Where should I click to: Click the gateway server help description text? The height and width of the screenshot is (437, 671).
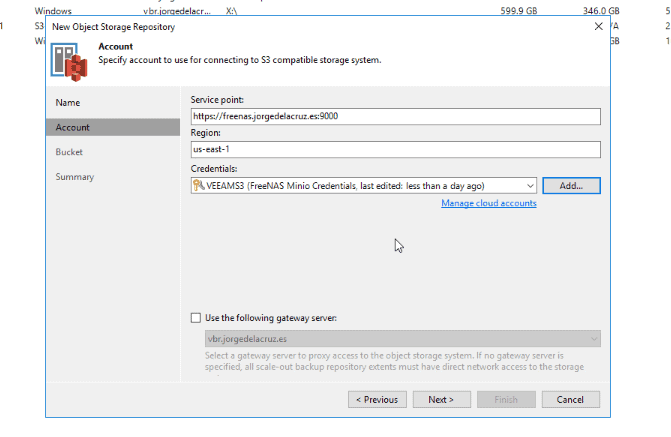[394, 361]
